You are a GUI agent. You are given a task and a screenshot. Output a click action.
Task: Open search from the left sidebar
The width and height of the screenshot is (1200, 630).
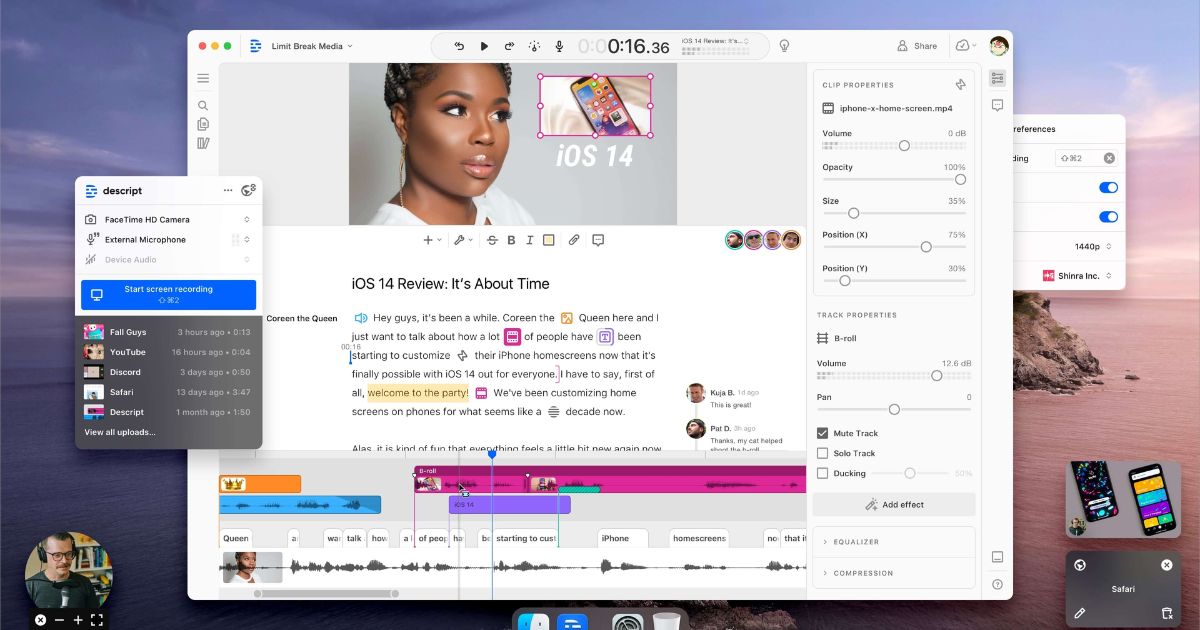(203, 105)
